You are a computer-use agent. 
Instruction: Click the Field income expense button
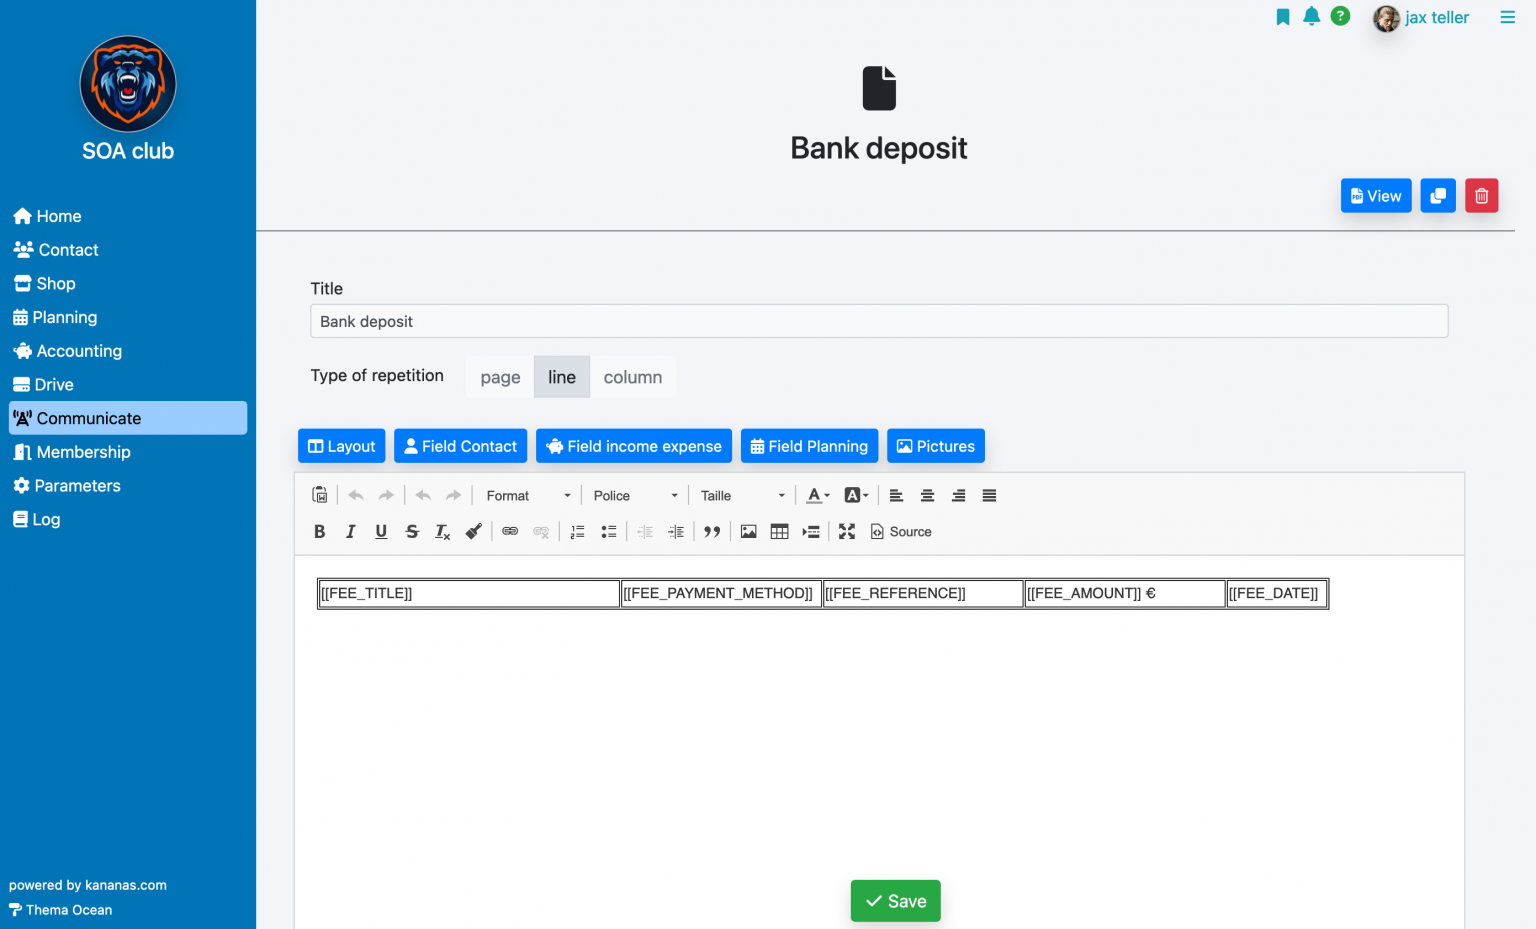pyautogui.click(x=634, y=446)
